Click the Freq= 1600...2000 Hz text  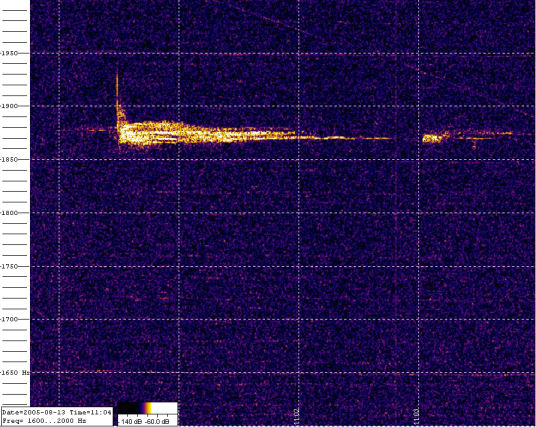pyautogui.click(x=44, y=421)
